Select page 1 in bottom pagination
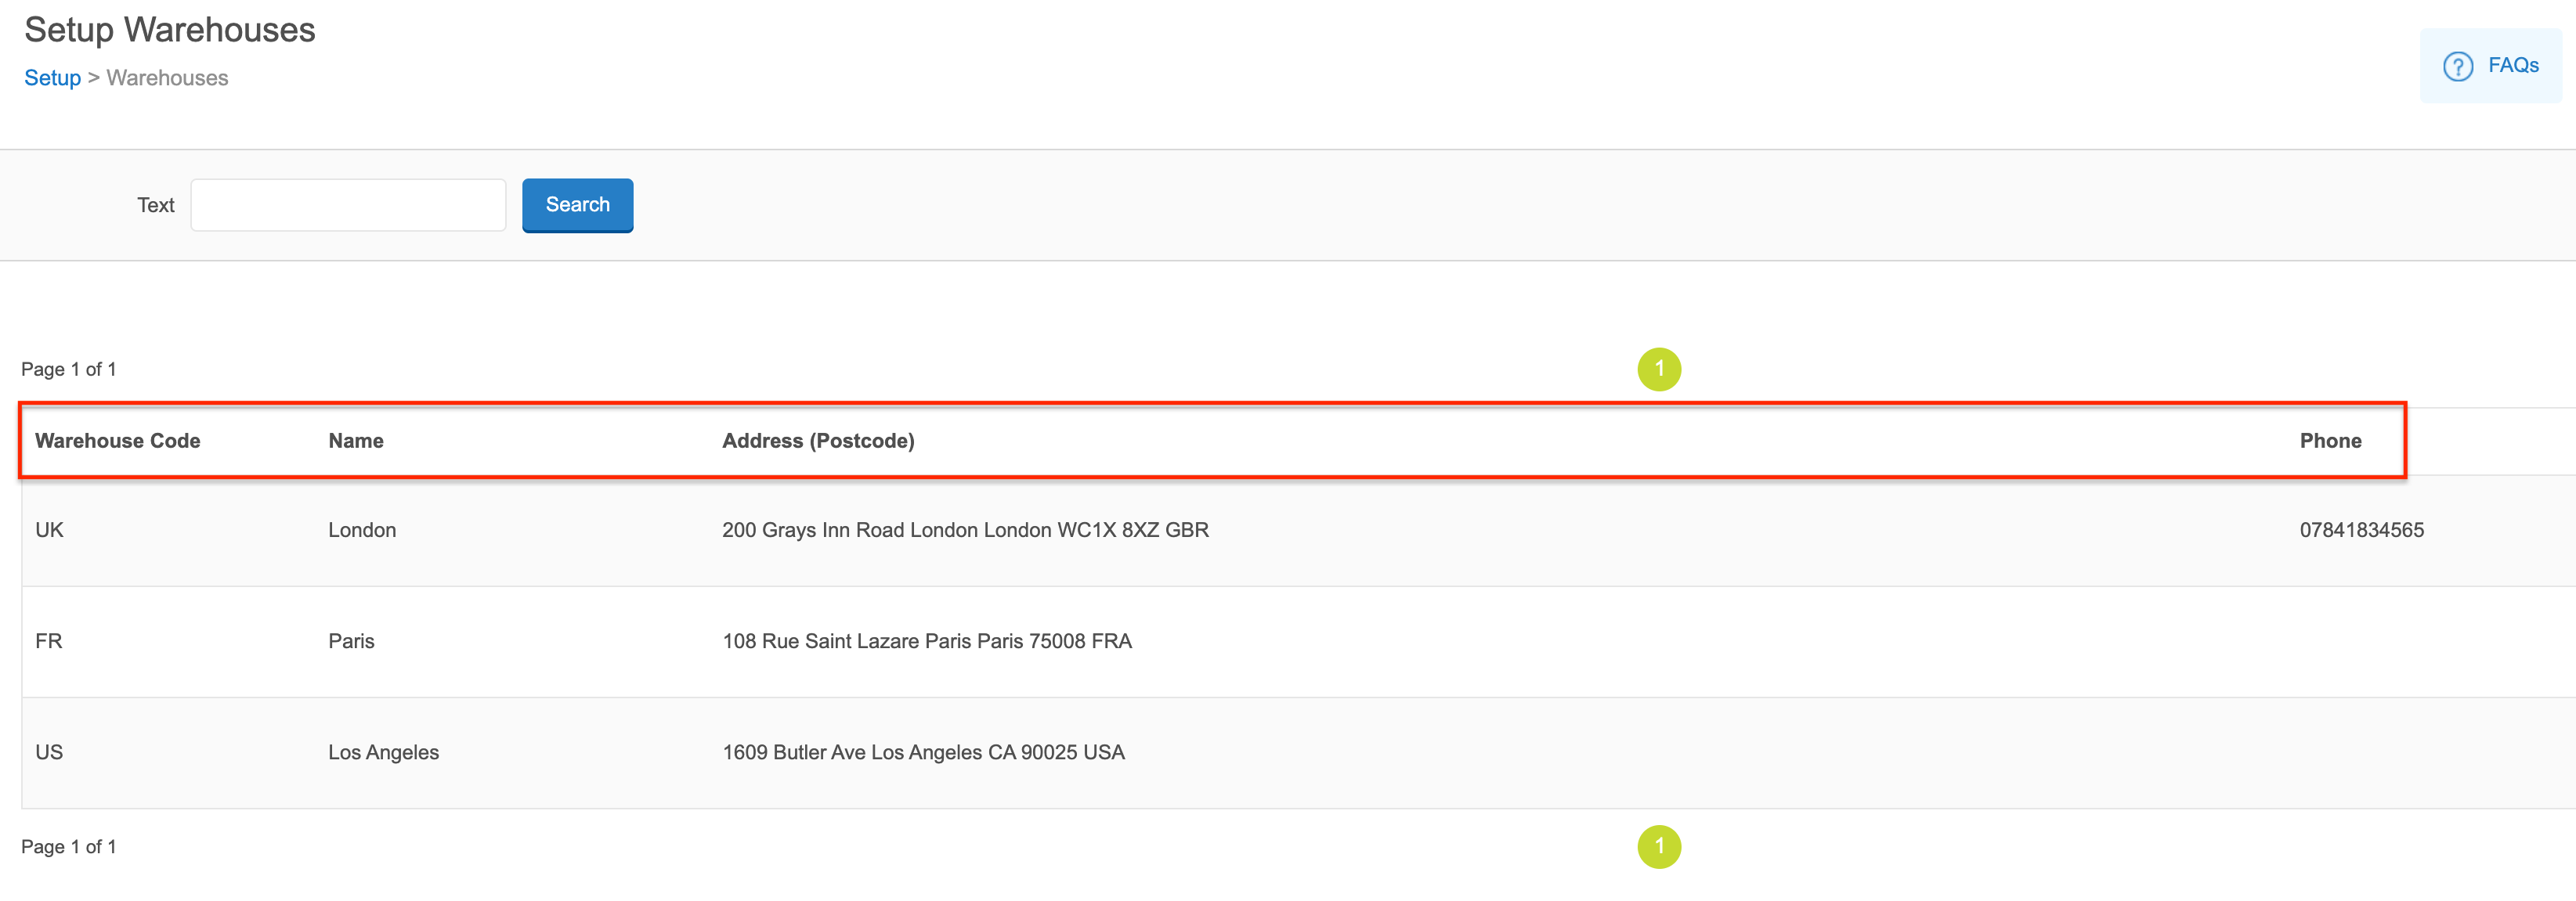This screenshot has width=2576, height=901. pyautogui.click(x=1659, y=846)
